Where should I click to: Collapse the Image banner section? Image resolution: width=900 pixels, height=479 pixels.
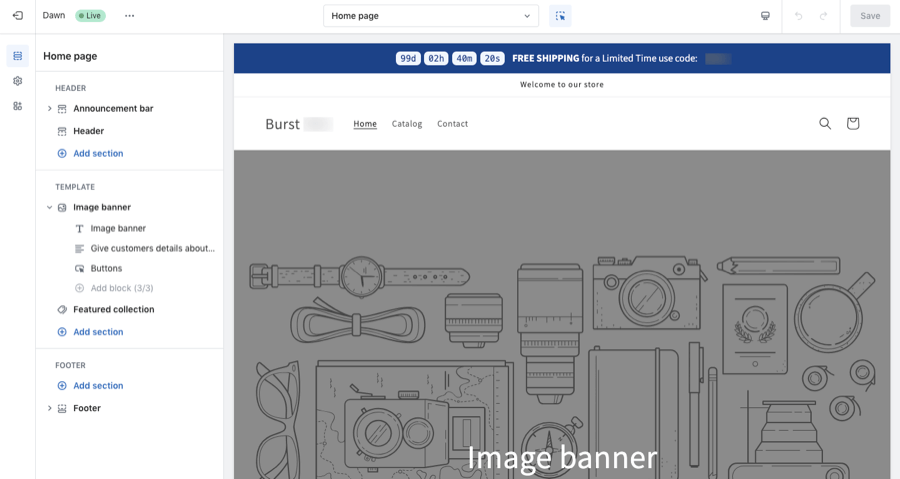(50, 208)
